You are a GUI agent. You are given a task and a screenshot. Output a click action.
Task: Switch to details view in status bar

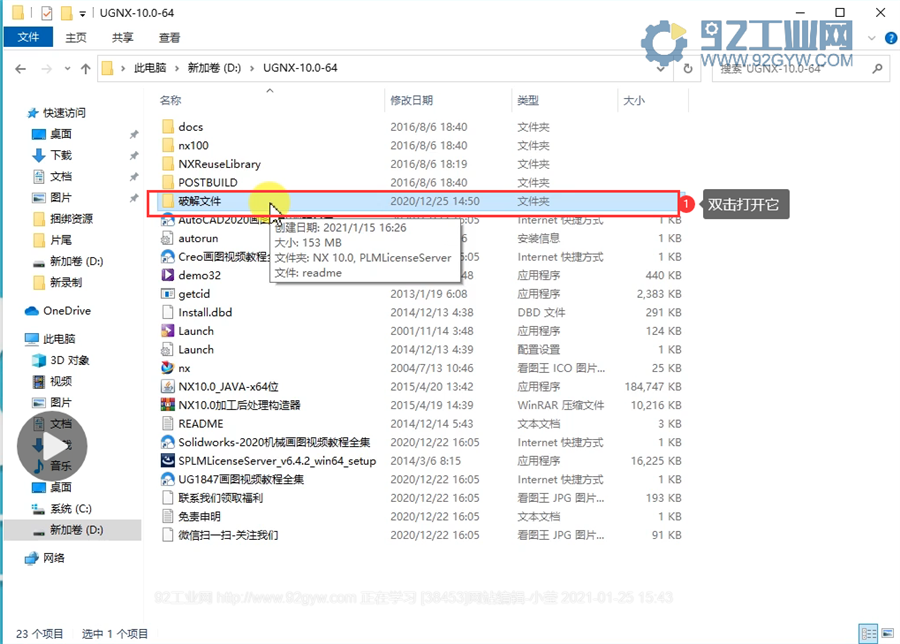click(868, 633)
